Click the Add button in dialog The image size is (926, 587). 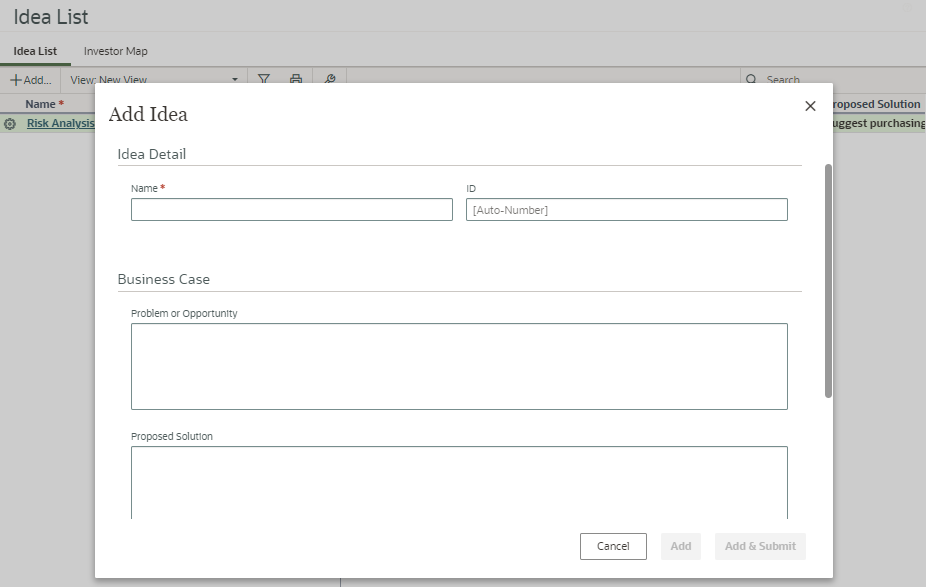(680, 546)
